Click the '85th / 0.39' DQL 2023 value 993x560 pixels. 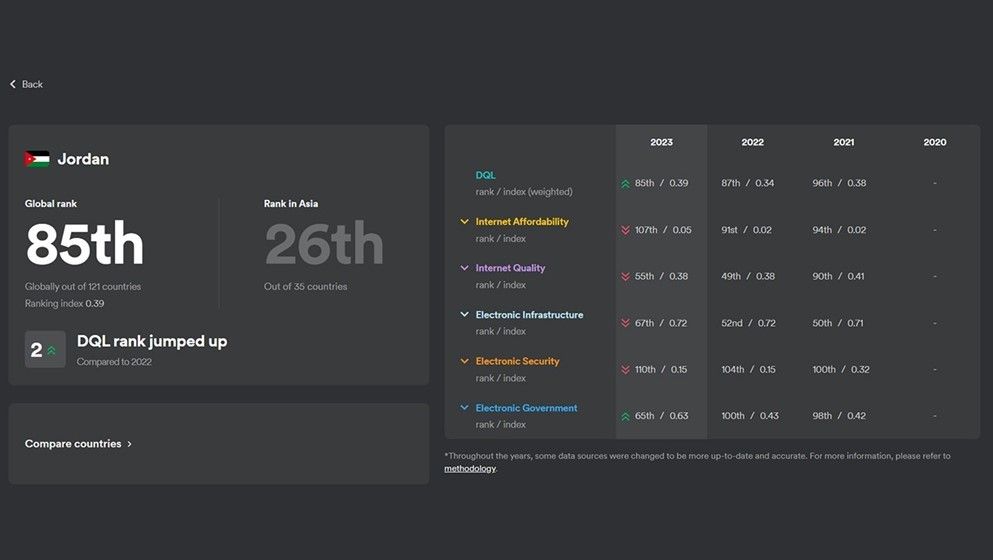click(661, 183)
